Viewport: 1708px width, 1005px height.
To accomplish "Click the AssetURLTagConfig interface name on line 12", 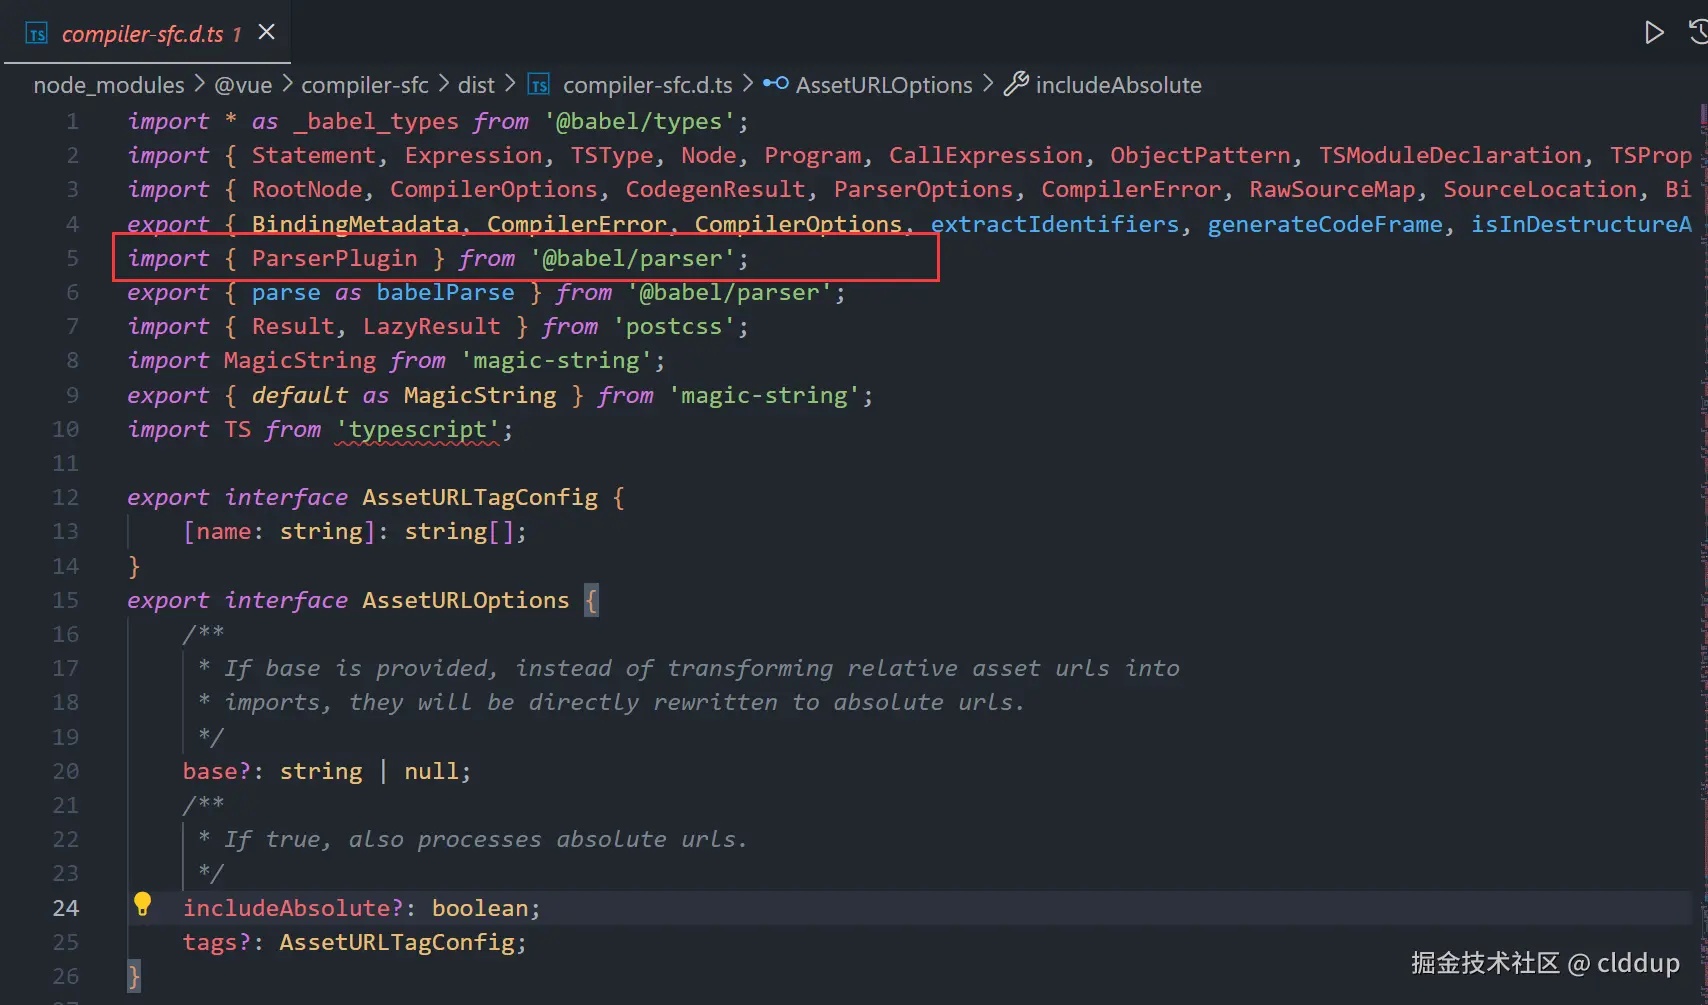I will point(480,497).
